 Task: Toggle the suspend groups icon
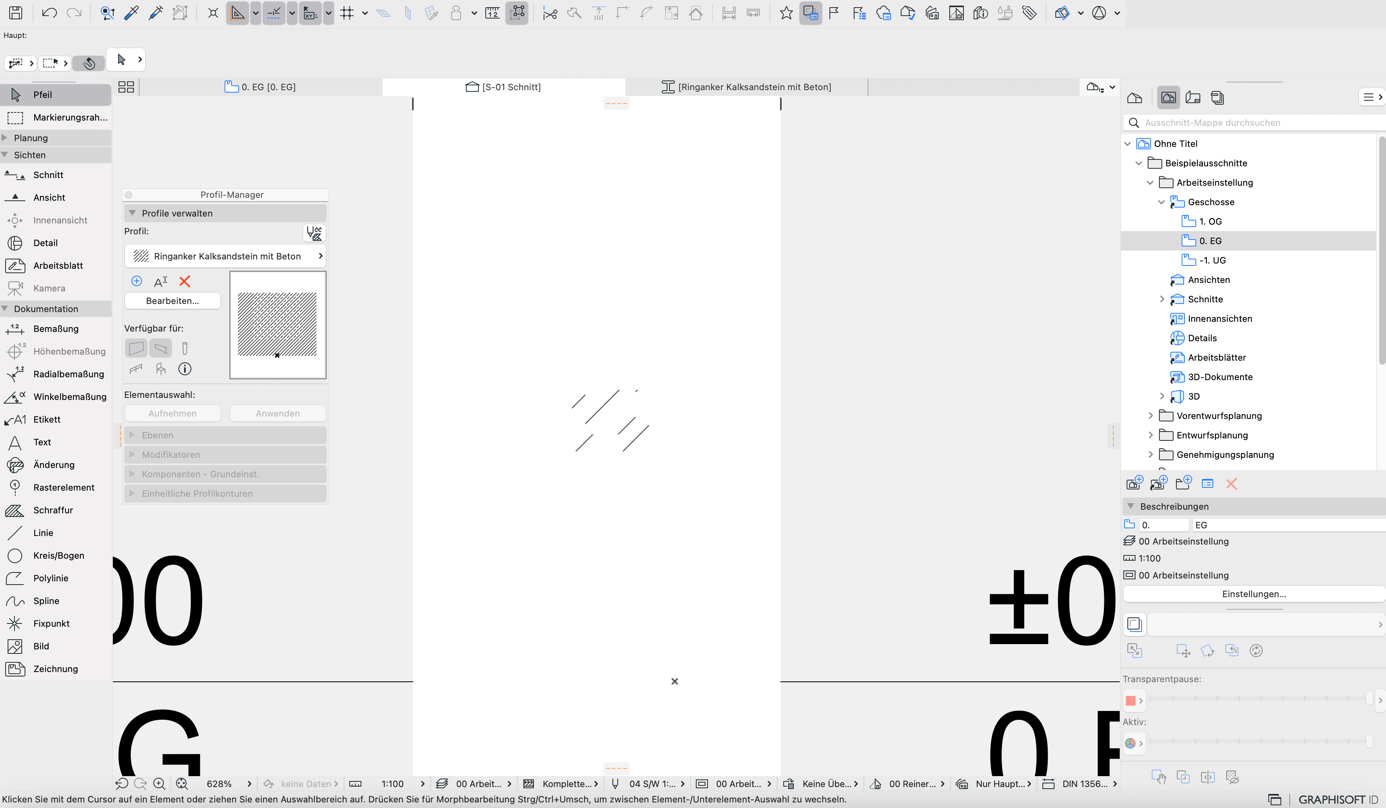(x=518, y=13)
